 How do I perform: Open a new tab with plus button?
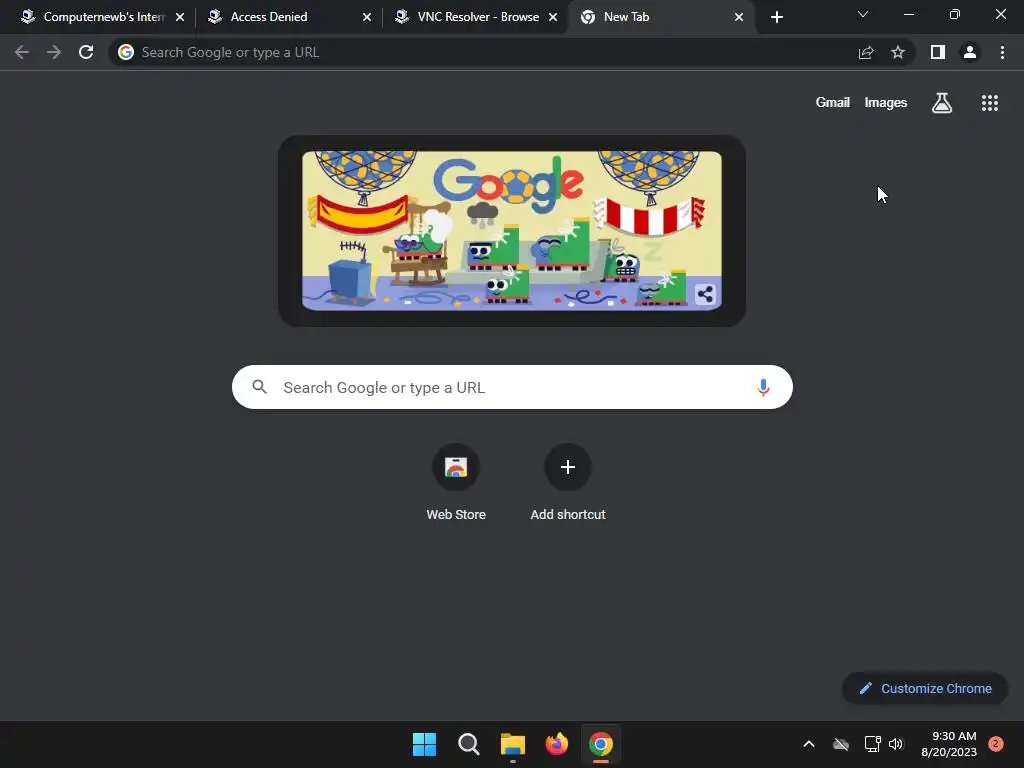[x=776, y=17]
